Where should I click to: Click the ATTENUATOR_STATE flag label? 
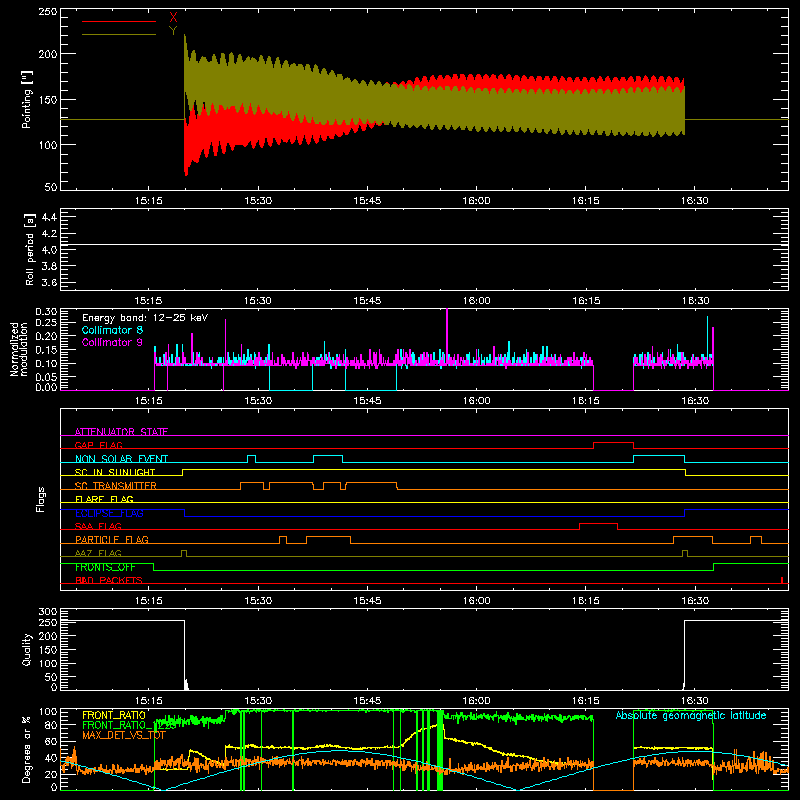pos(121,432)
